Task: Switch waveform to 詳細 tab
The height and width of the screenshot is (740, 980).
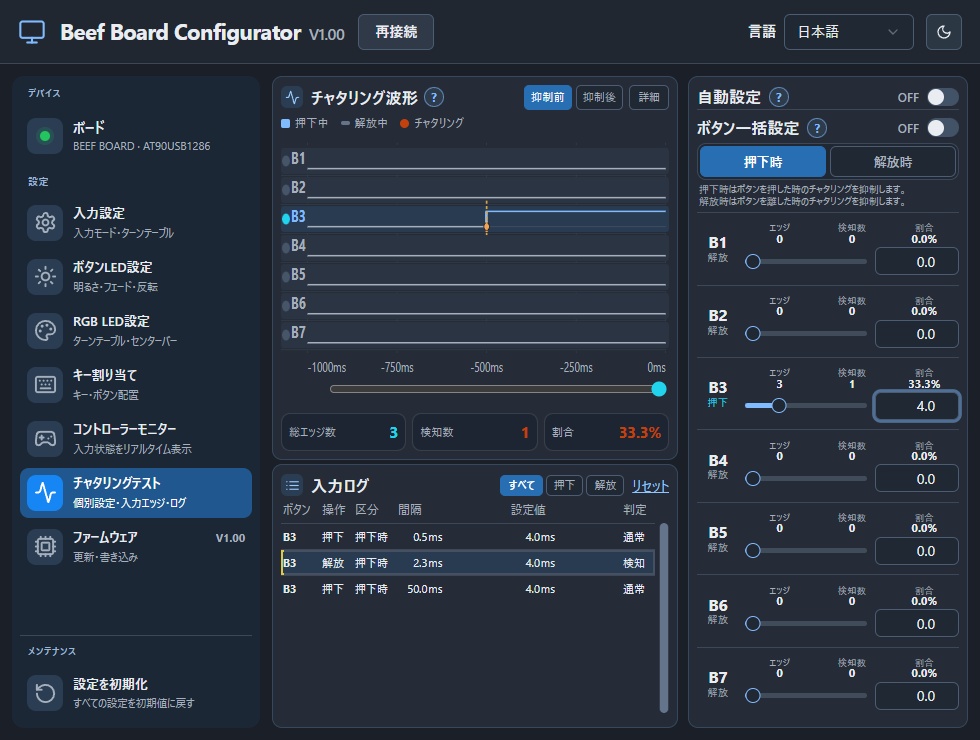Action: click(649, 98)
